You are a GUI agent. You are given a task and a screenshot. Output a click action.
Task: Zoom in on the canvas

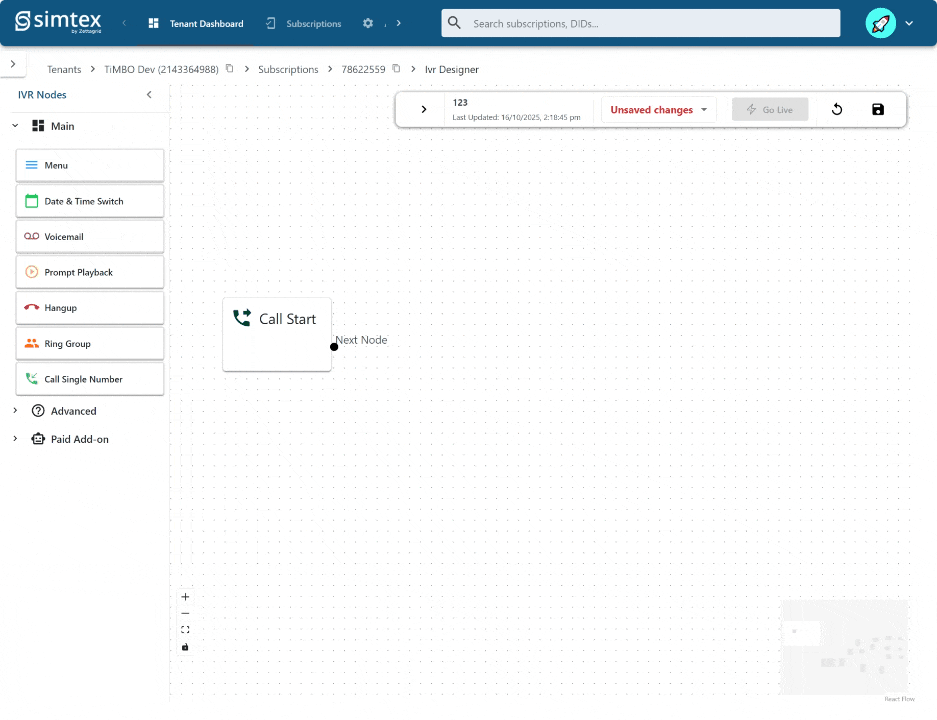[x=185, y=597]
